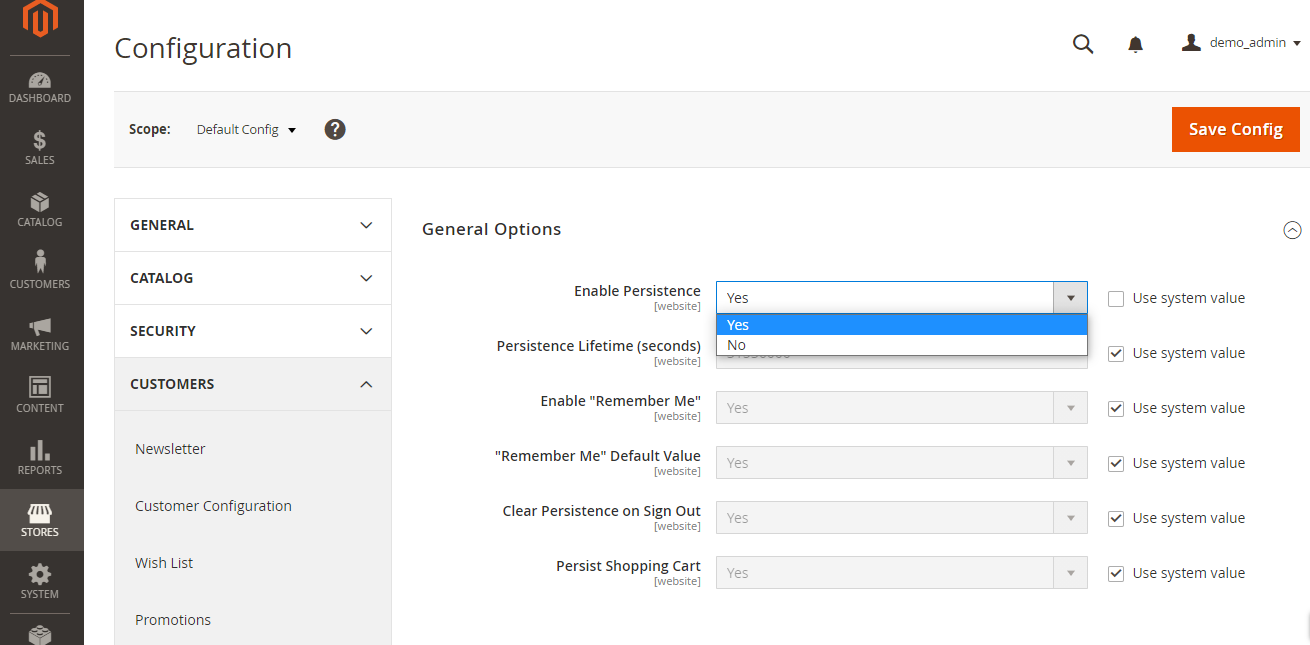Uncheck Use system value for Enable Persistence

[x=1115, y=298]
